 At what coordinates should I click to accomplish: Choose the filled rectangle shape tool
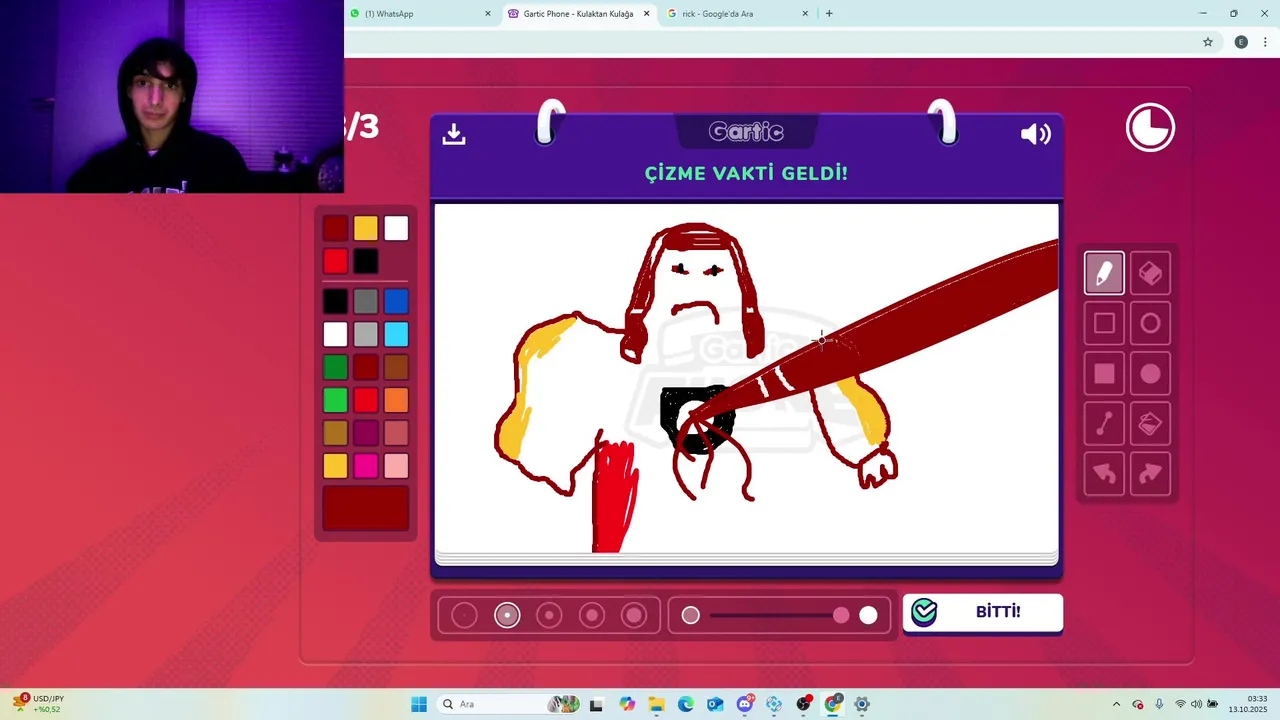[1104, 373]
